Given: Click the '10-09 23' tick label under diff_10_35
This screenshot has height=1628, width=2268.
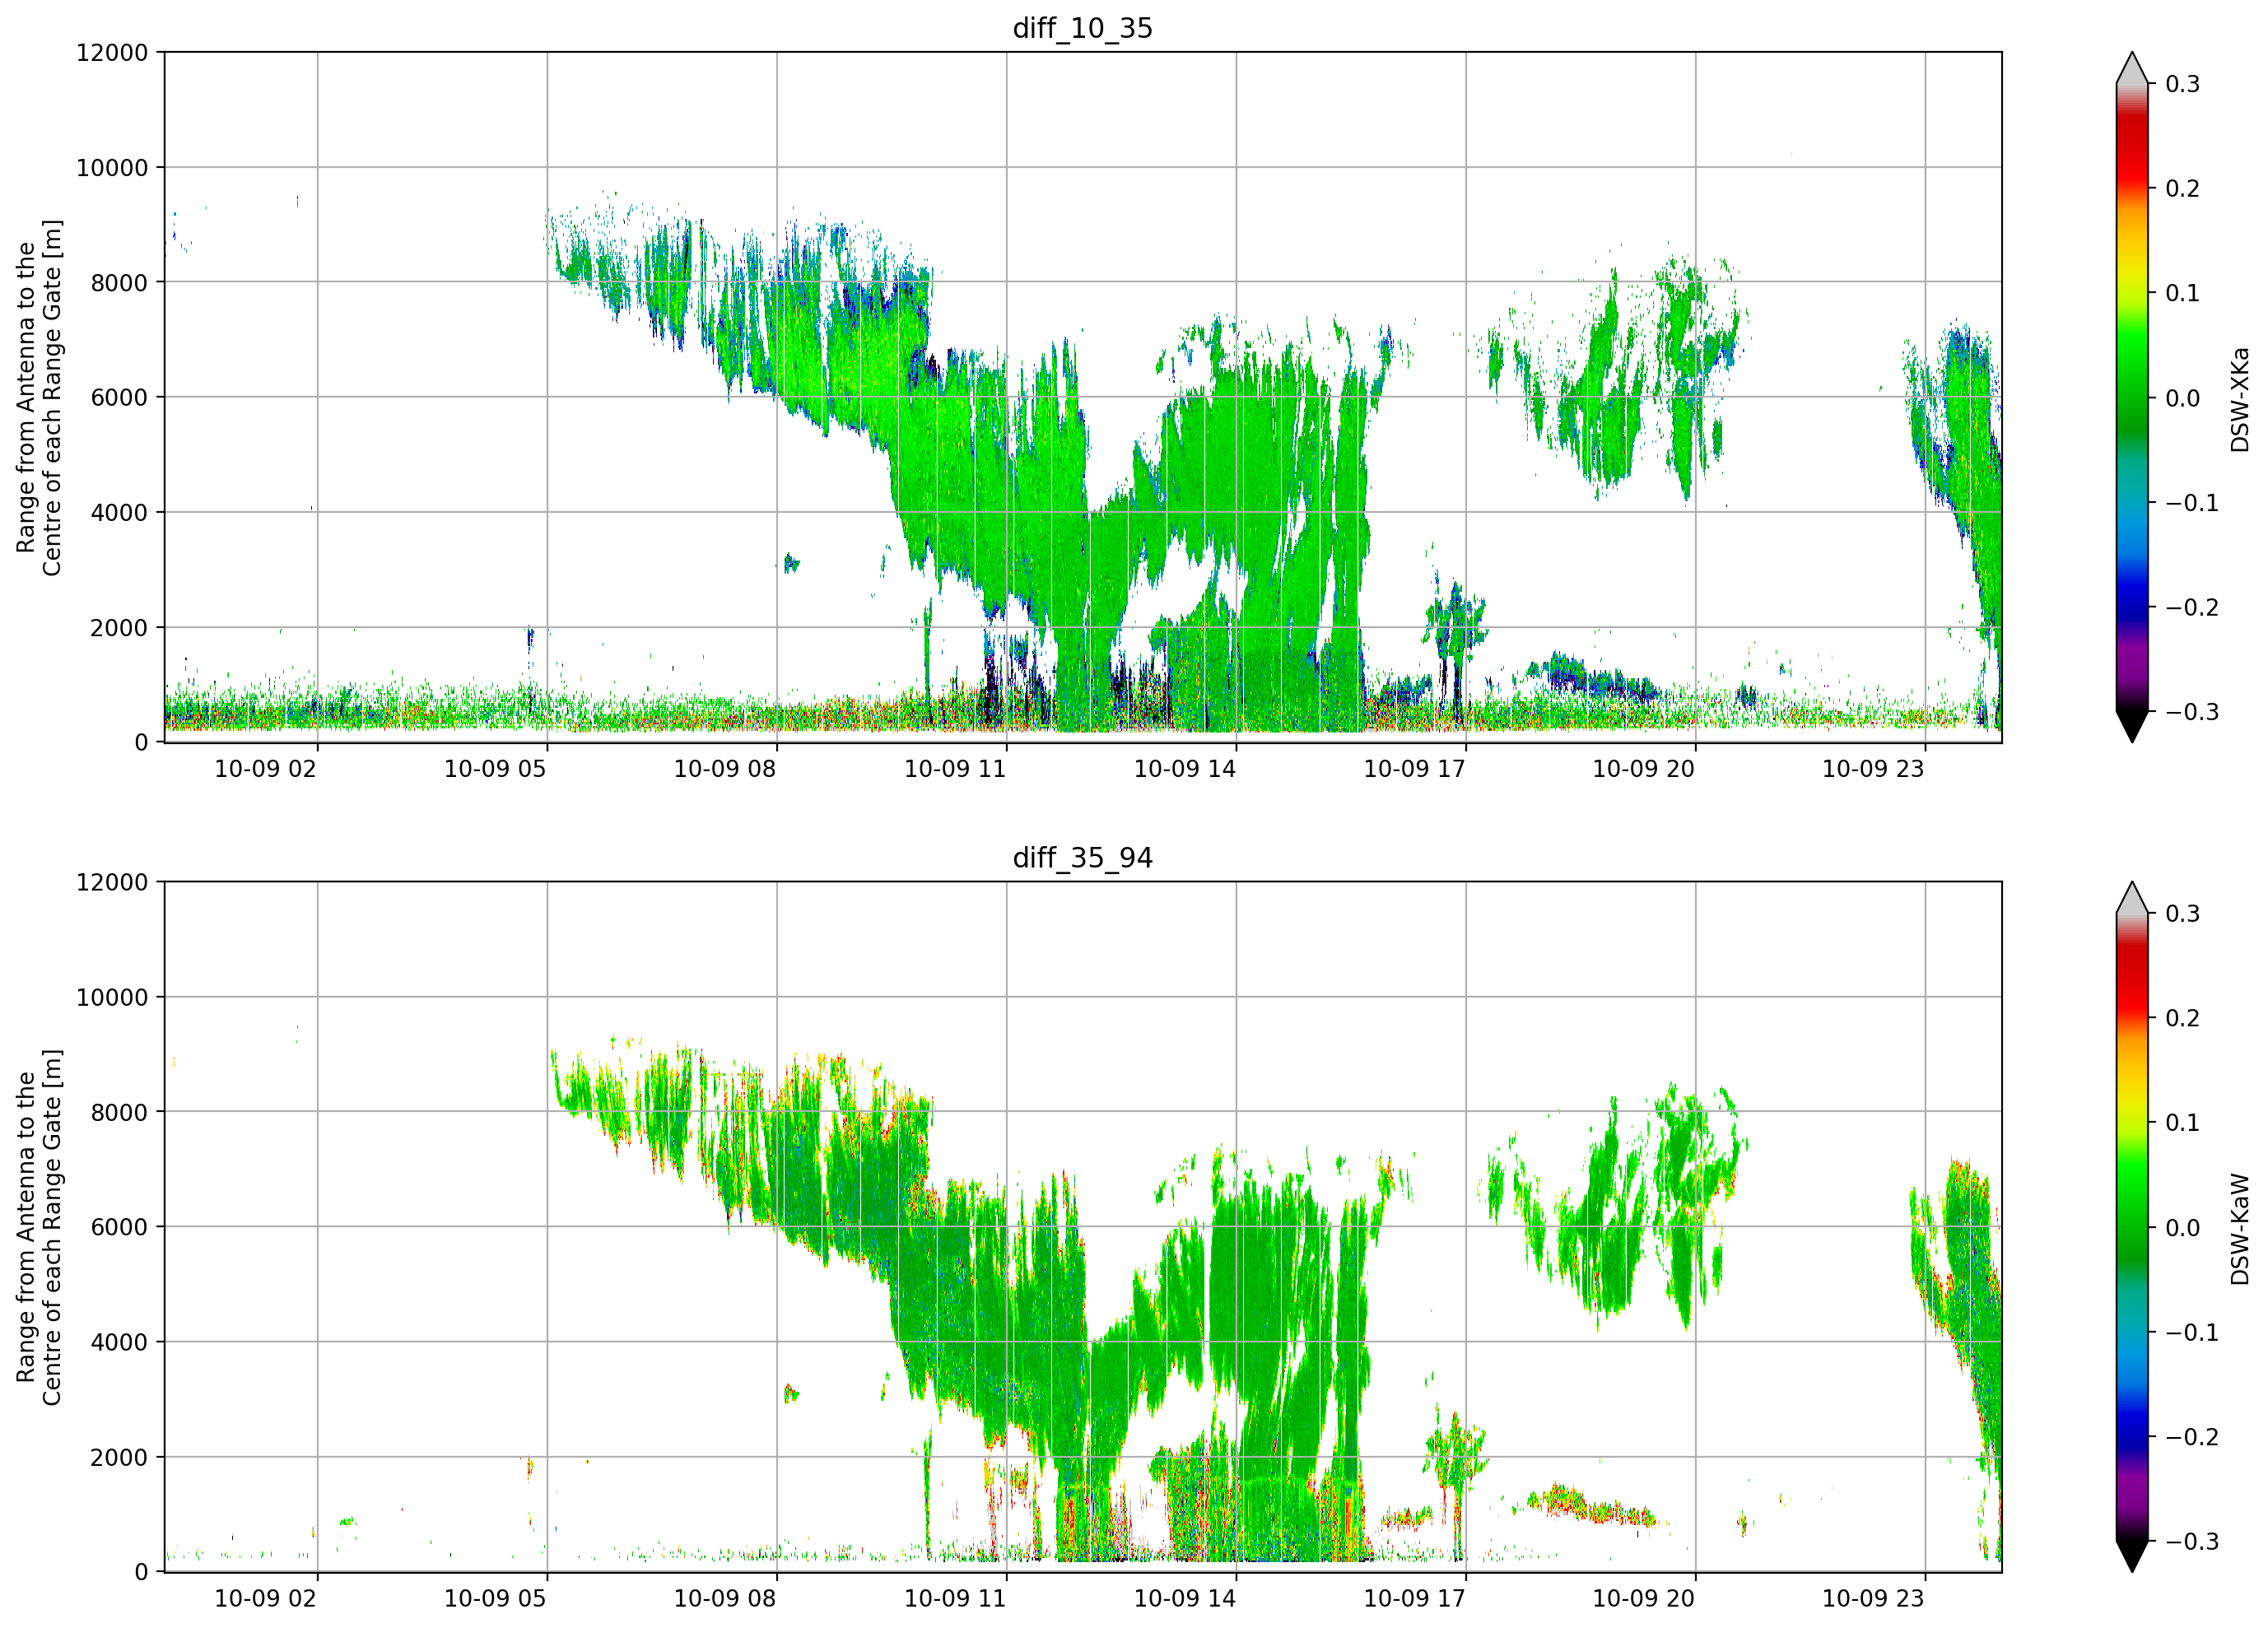Looking at the screenshot, I should tap(1874, 769).
